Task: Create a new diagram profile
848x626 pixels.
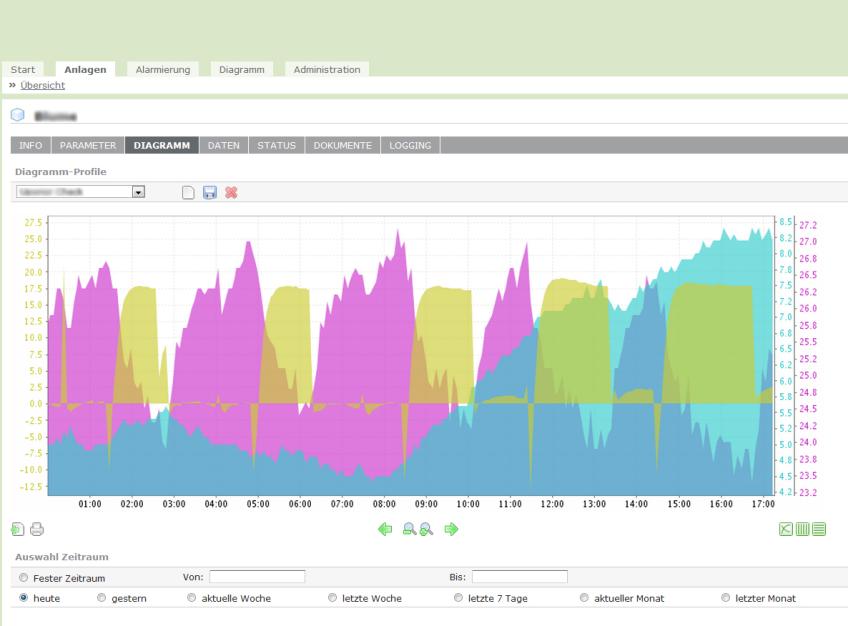Action: coord(187,191)
